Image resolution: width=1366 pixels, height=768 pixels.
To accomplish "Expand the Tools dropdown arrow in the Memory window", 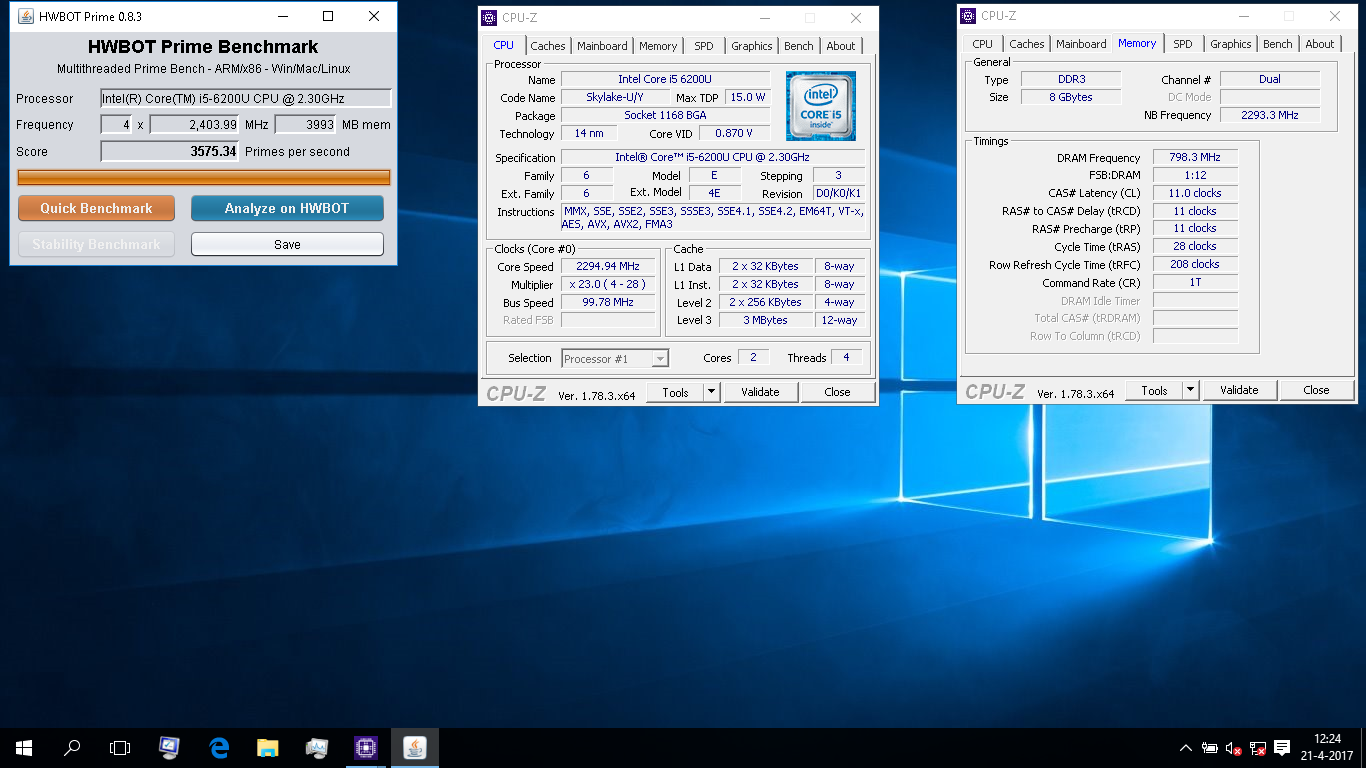I will coord(1190,390).
